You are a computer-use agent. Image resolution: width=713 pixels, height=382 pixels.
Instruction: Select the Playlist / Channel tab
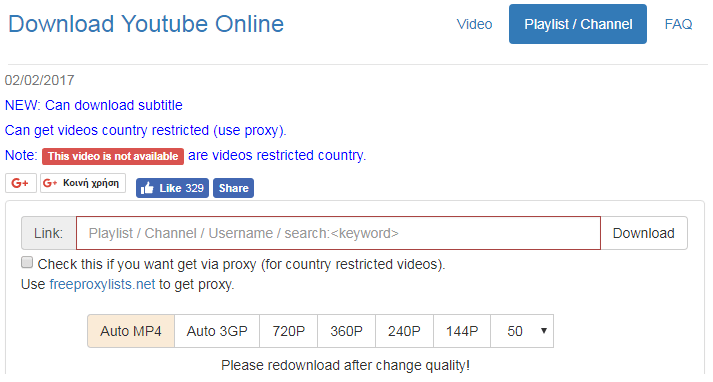(x=578, y=24)
